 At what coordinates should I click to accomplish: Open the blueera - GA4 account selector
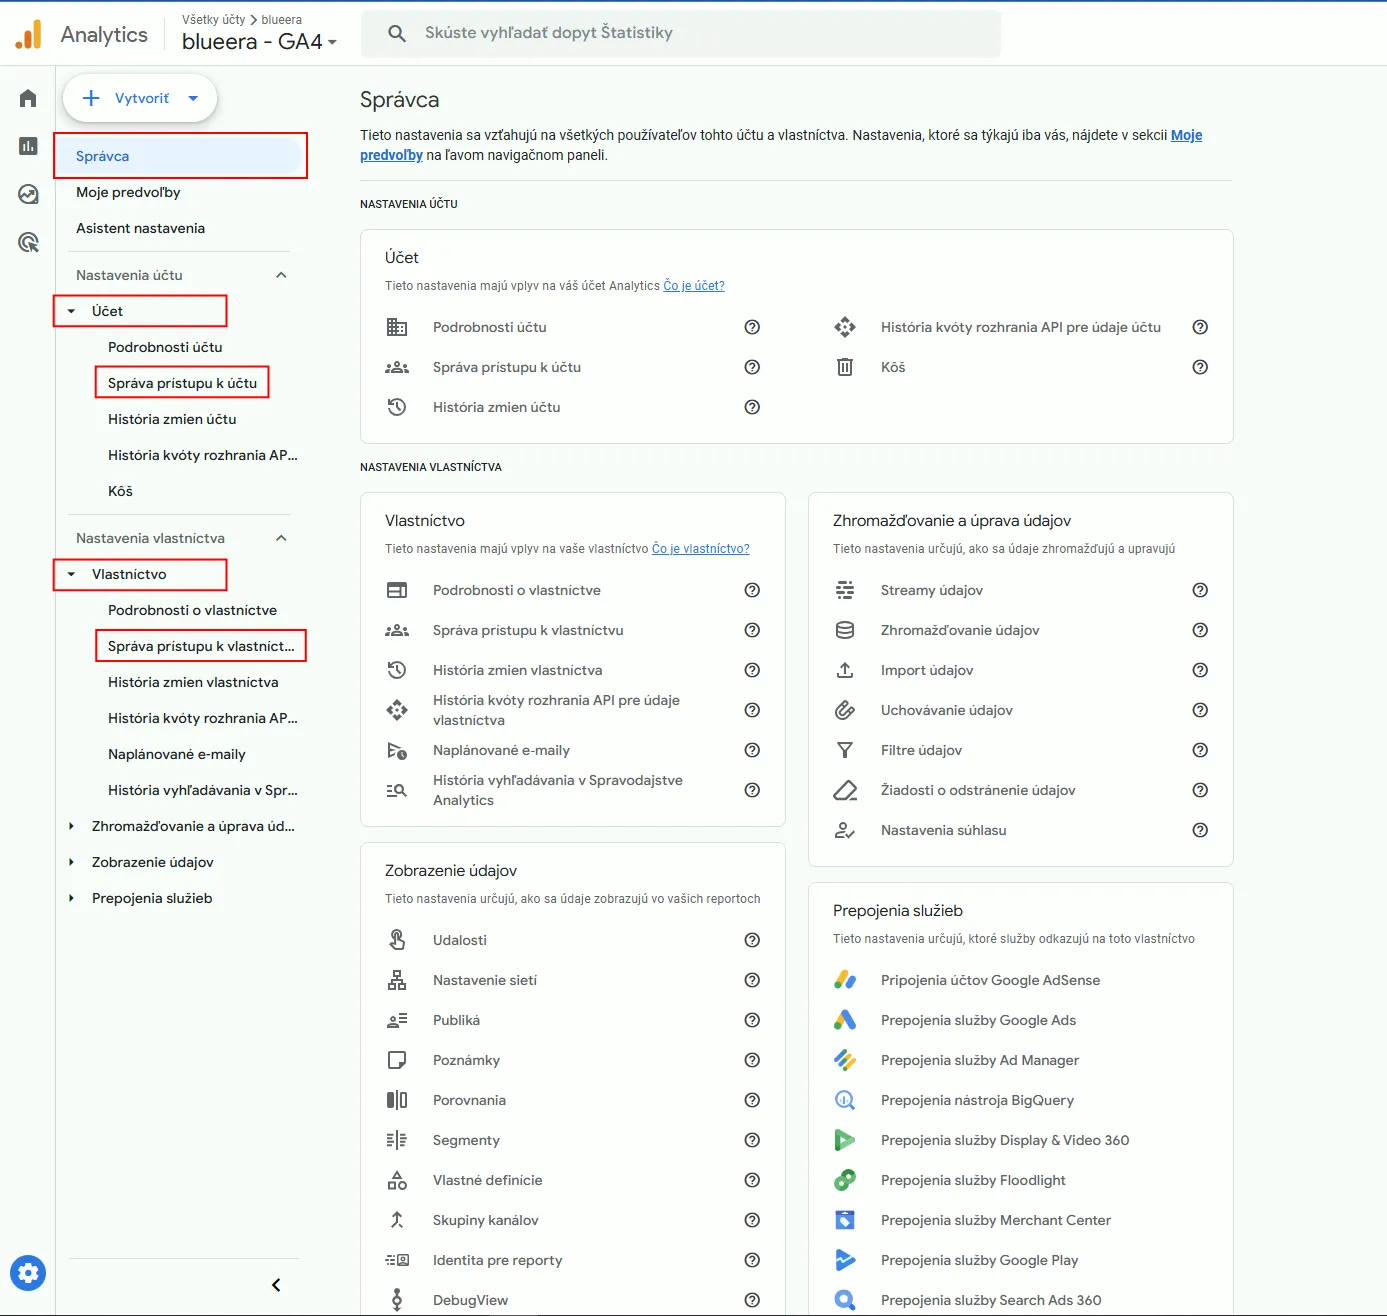pyautogui.click(x=259, y=42)
